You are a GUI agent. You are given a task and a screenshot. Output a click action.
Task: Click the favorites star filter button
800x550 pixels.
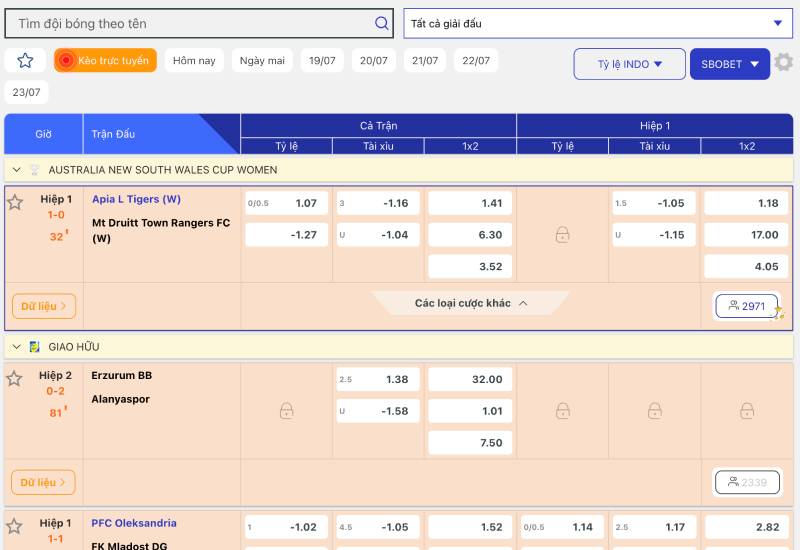point(25,61)
